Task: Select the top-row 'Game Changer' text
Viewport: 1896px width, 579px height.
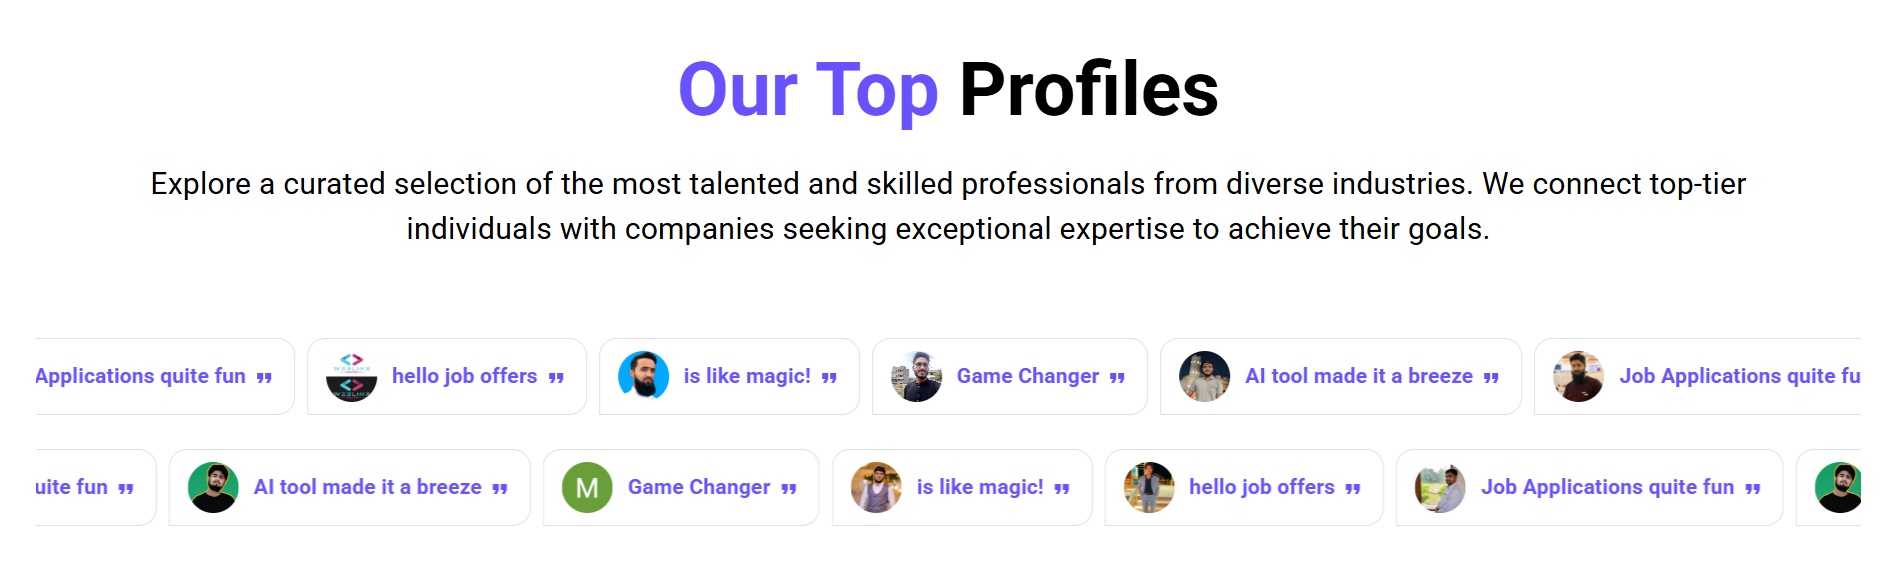Action: click(1028, 376)
